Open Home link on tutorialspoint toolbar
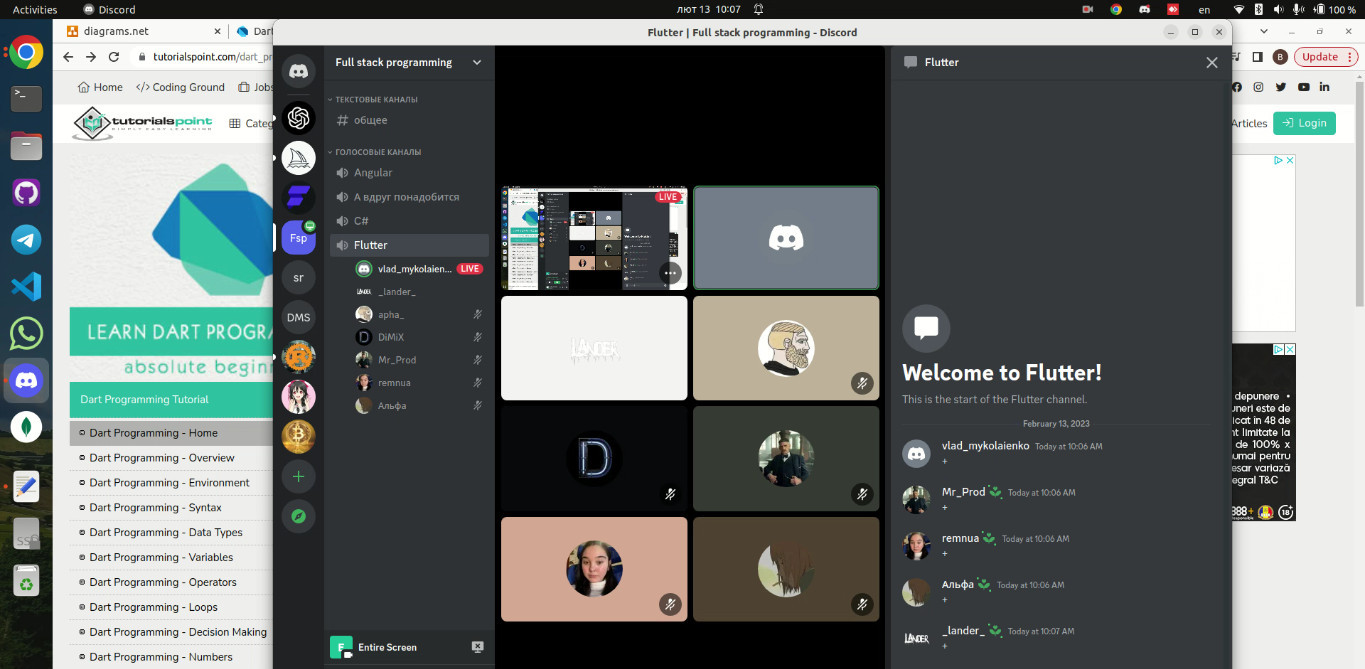 click(x=100, y=87)
